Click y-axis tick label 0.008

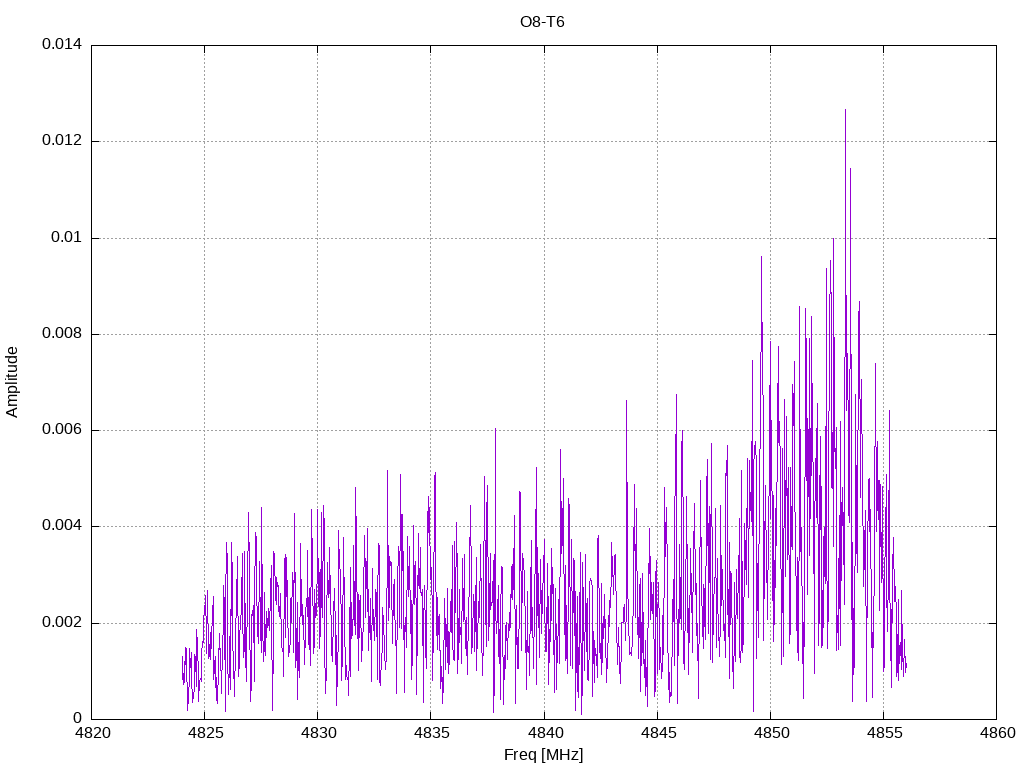(62, 334)
